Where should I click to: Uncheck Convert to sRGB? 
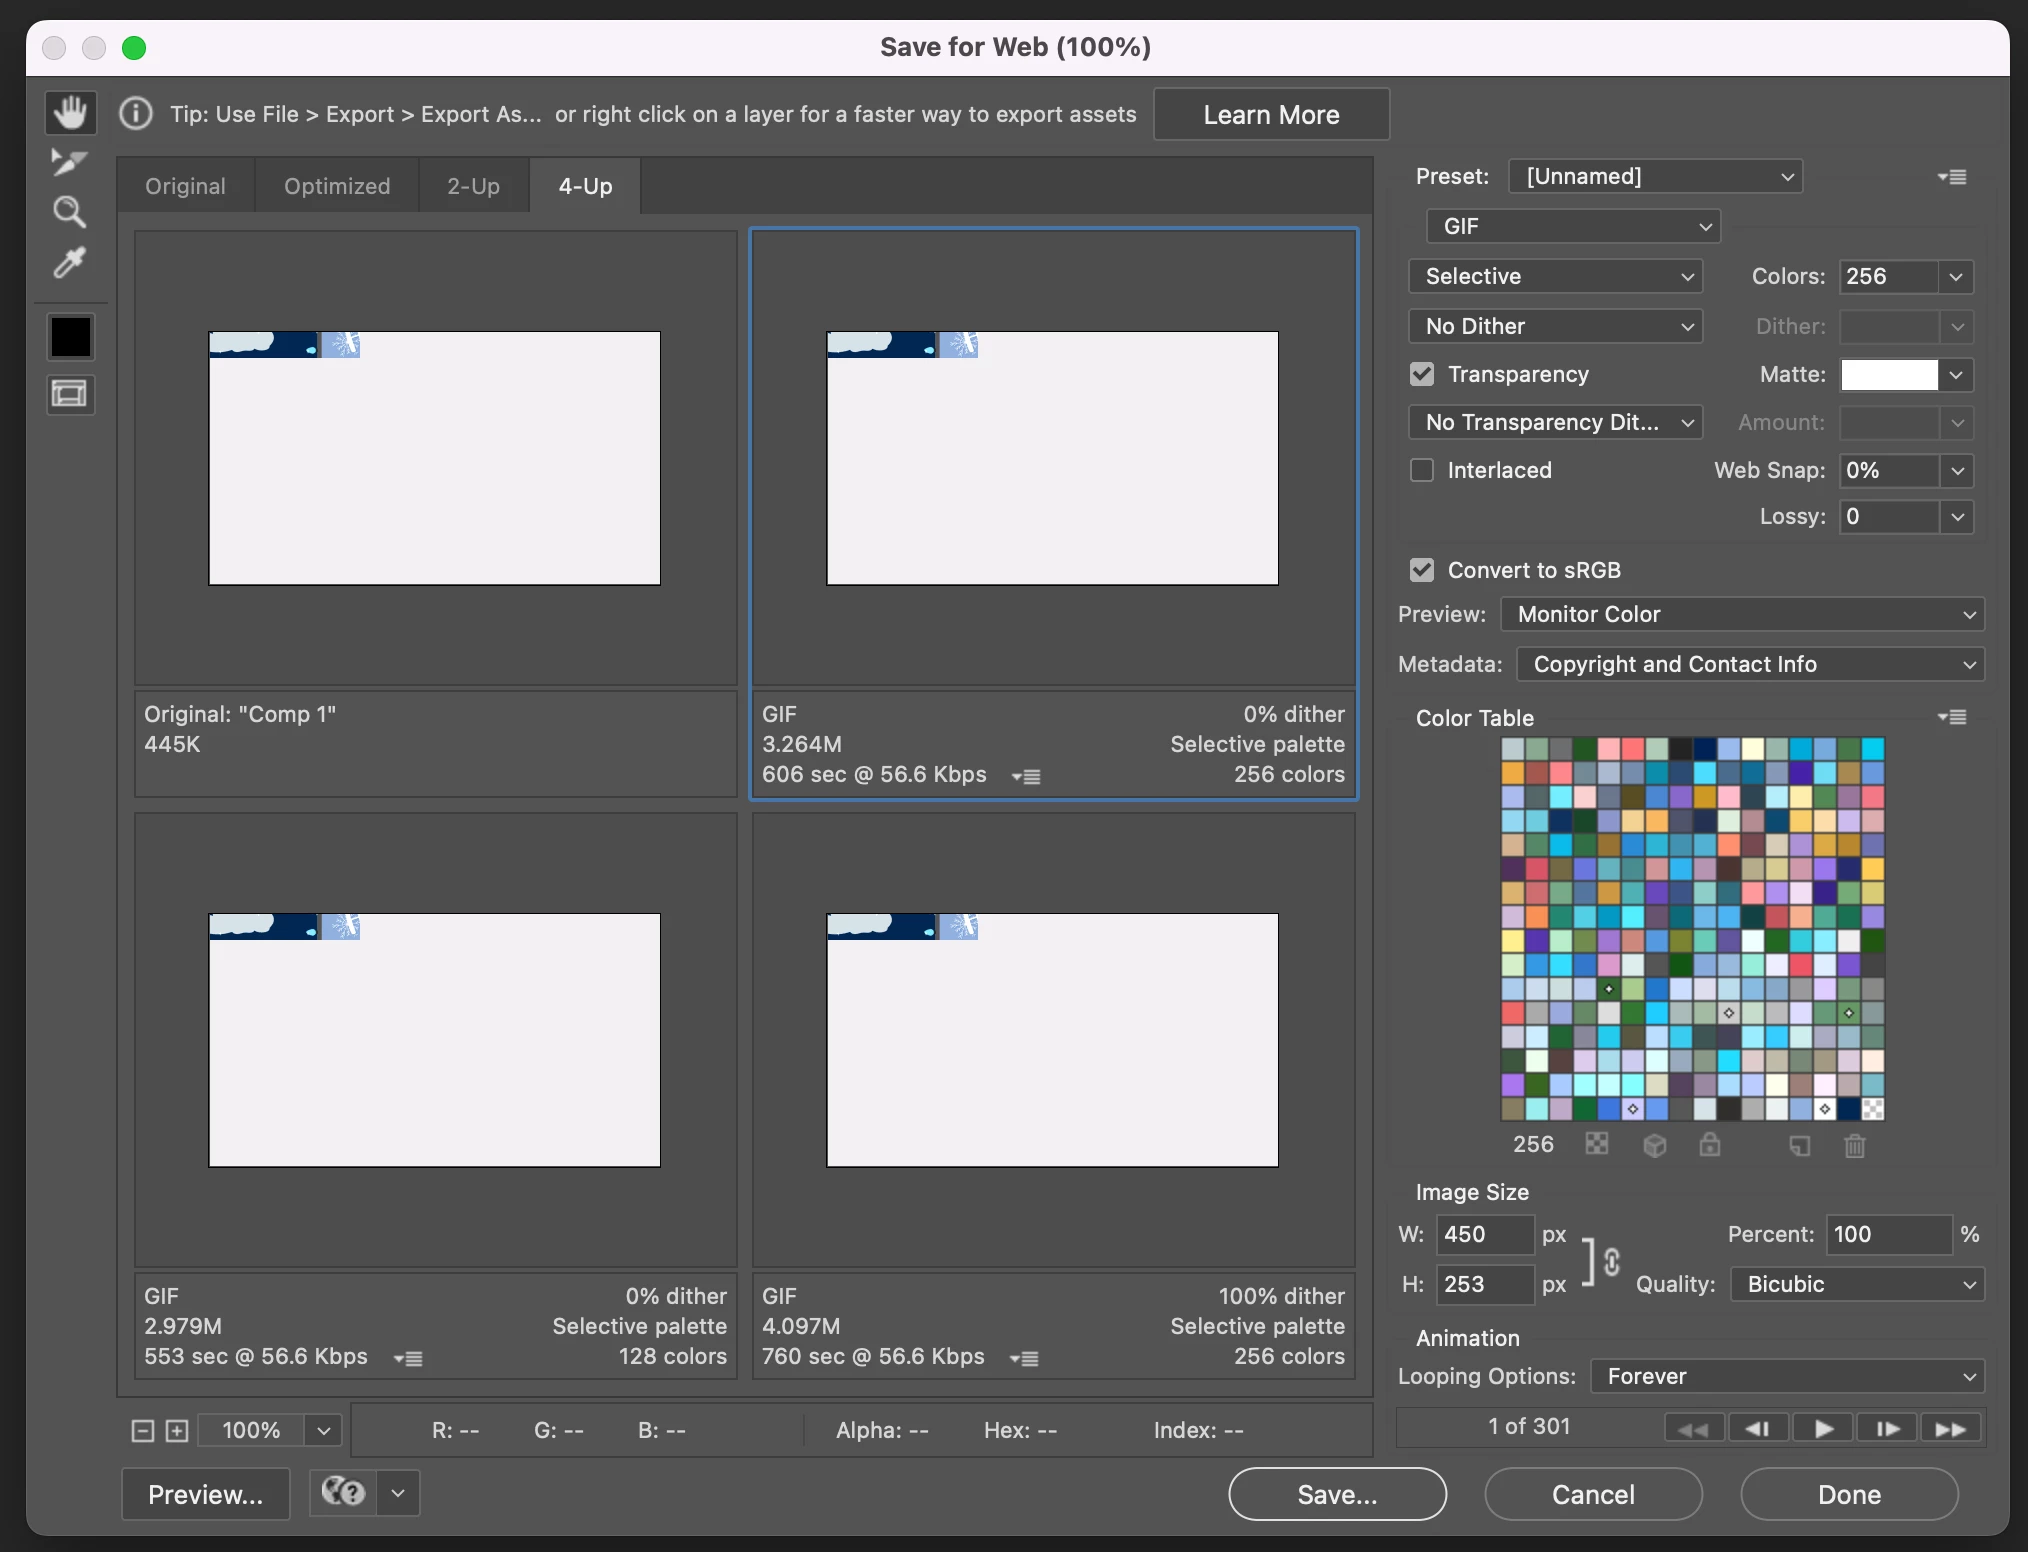coord(1421,570)
